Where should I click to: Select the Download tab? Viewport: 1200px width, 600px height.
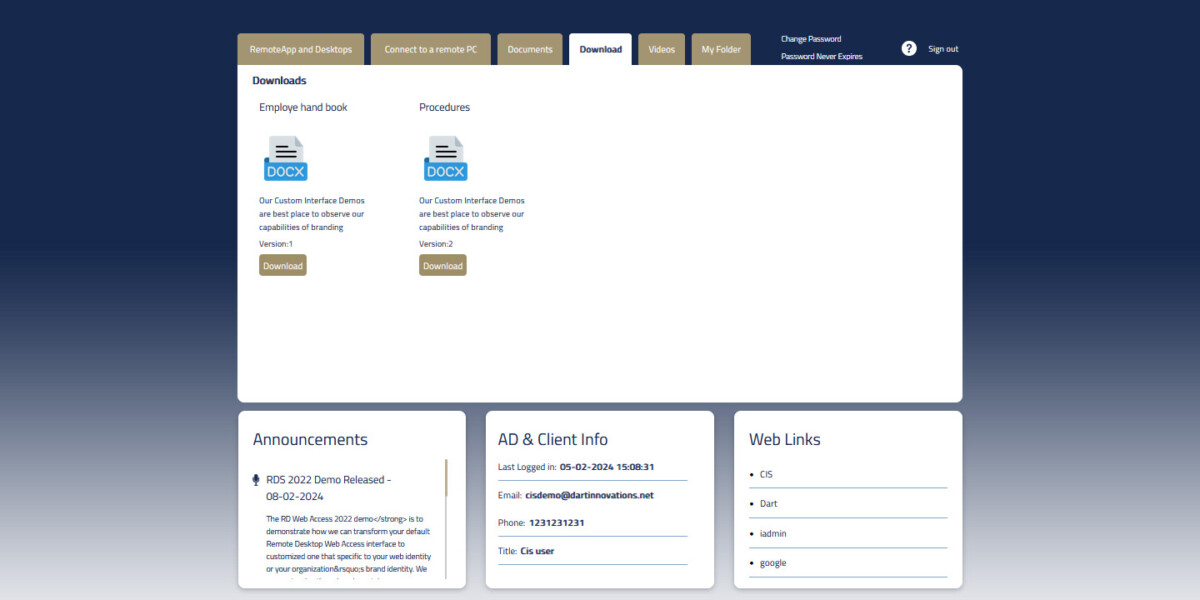pos(600,50)
